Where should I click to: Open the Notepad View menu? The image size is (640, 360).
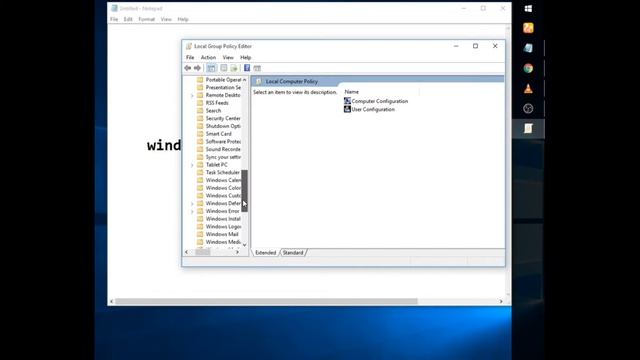[166, 19]
